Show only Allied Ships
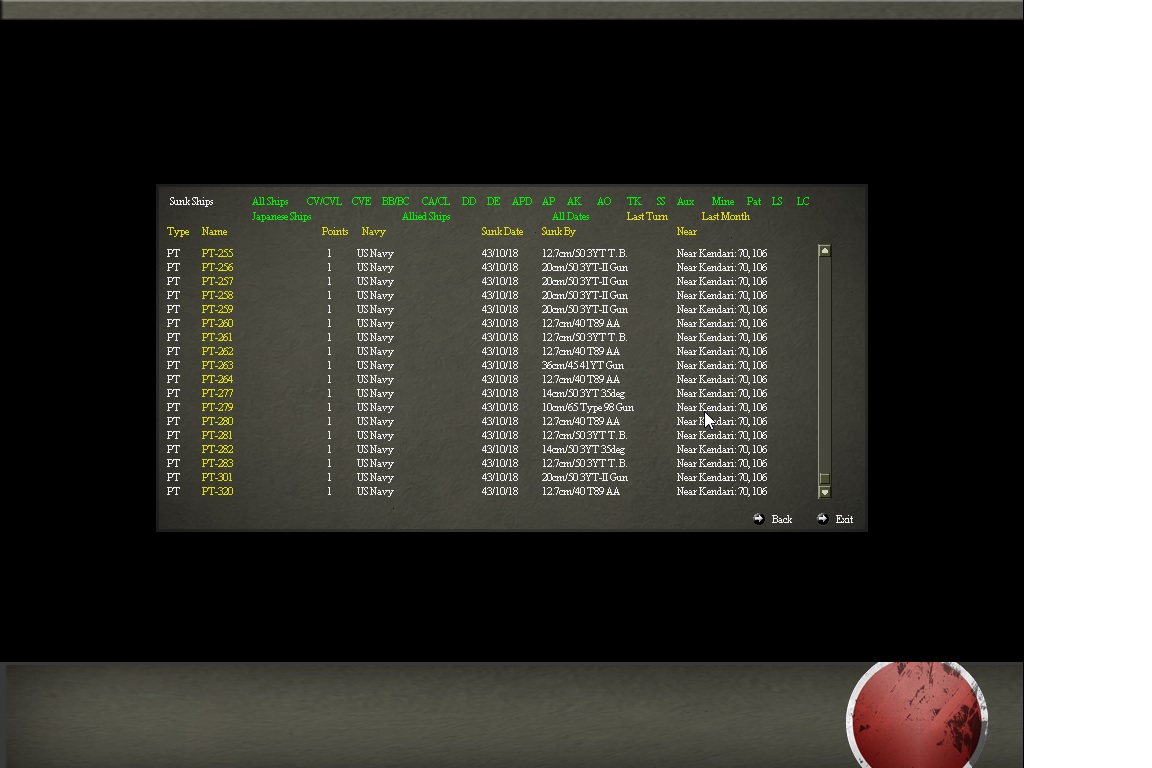 point(426,217)
